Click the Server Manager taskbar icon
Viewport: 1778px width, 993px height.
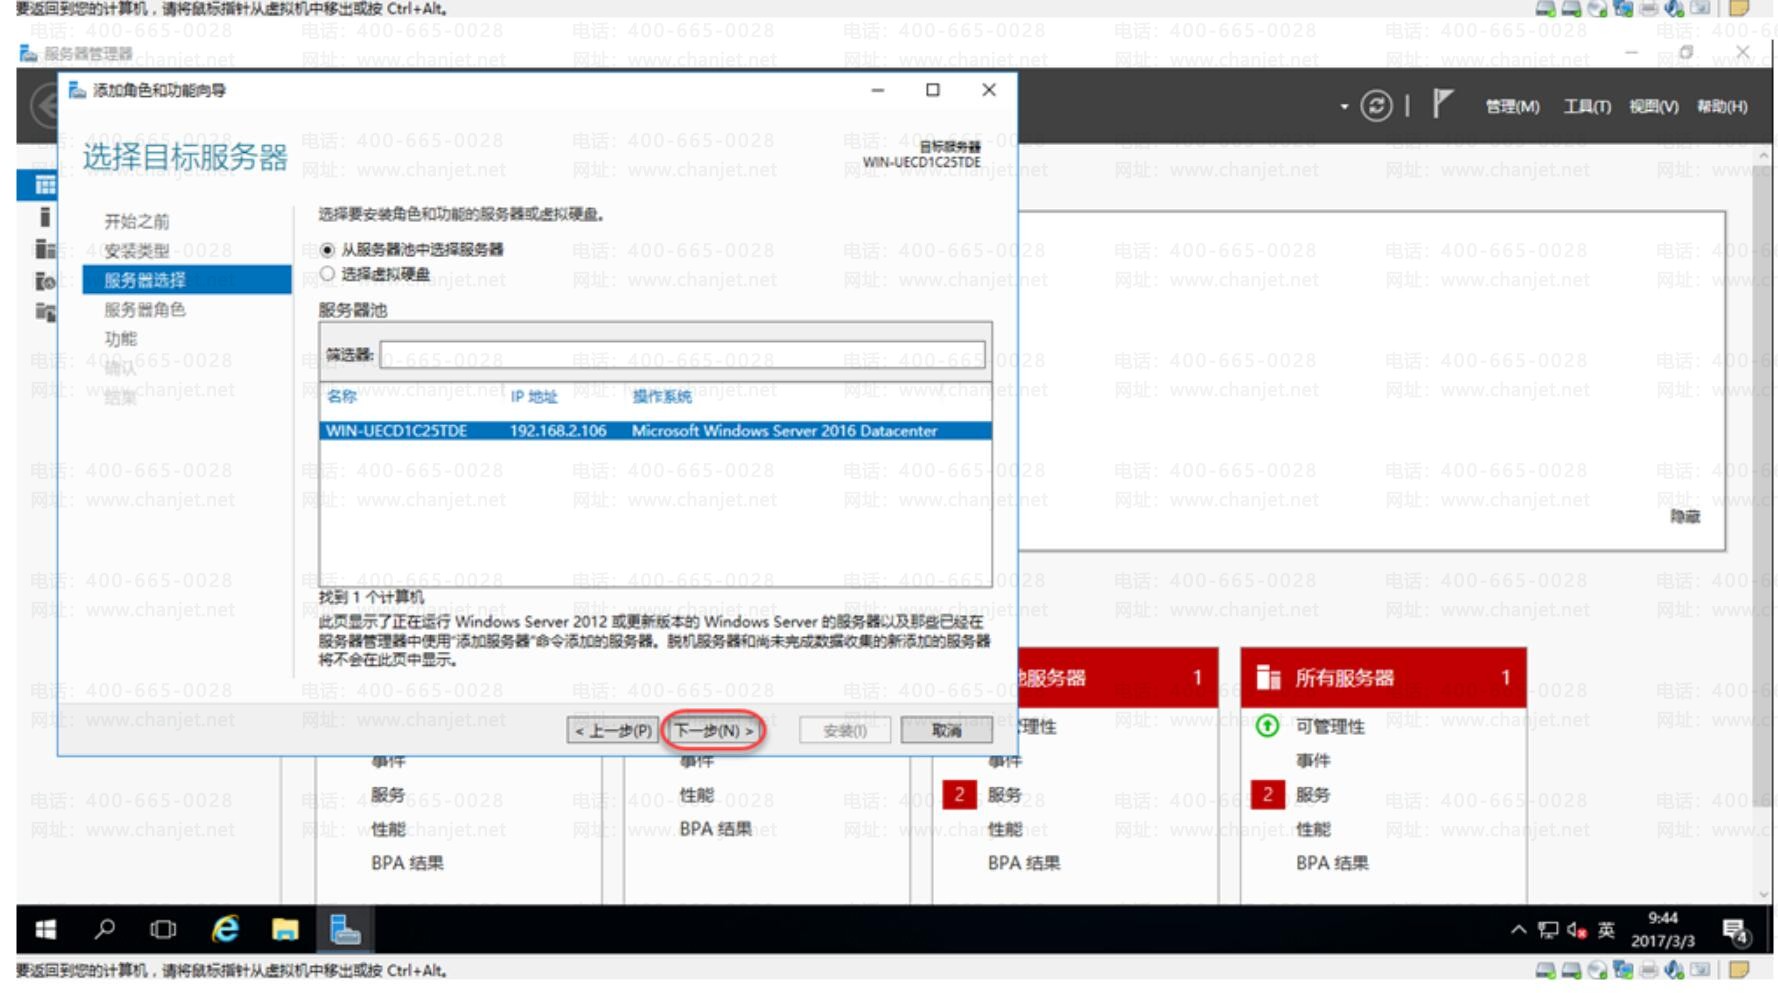345,930
